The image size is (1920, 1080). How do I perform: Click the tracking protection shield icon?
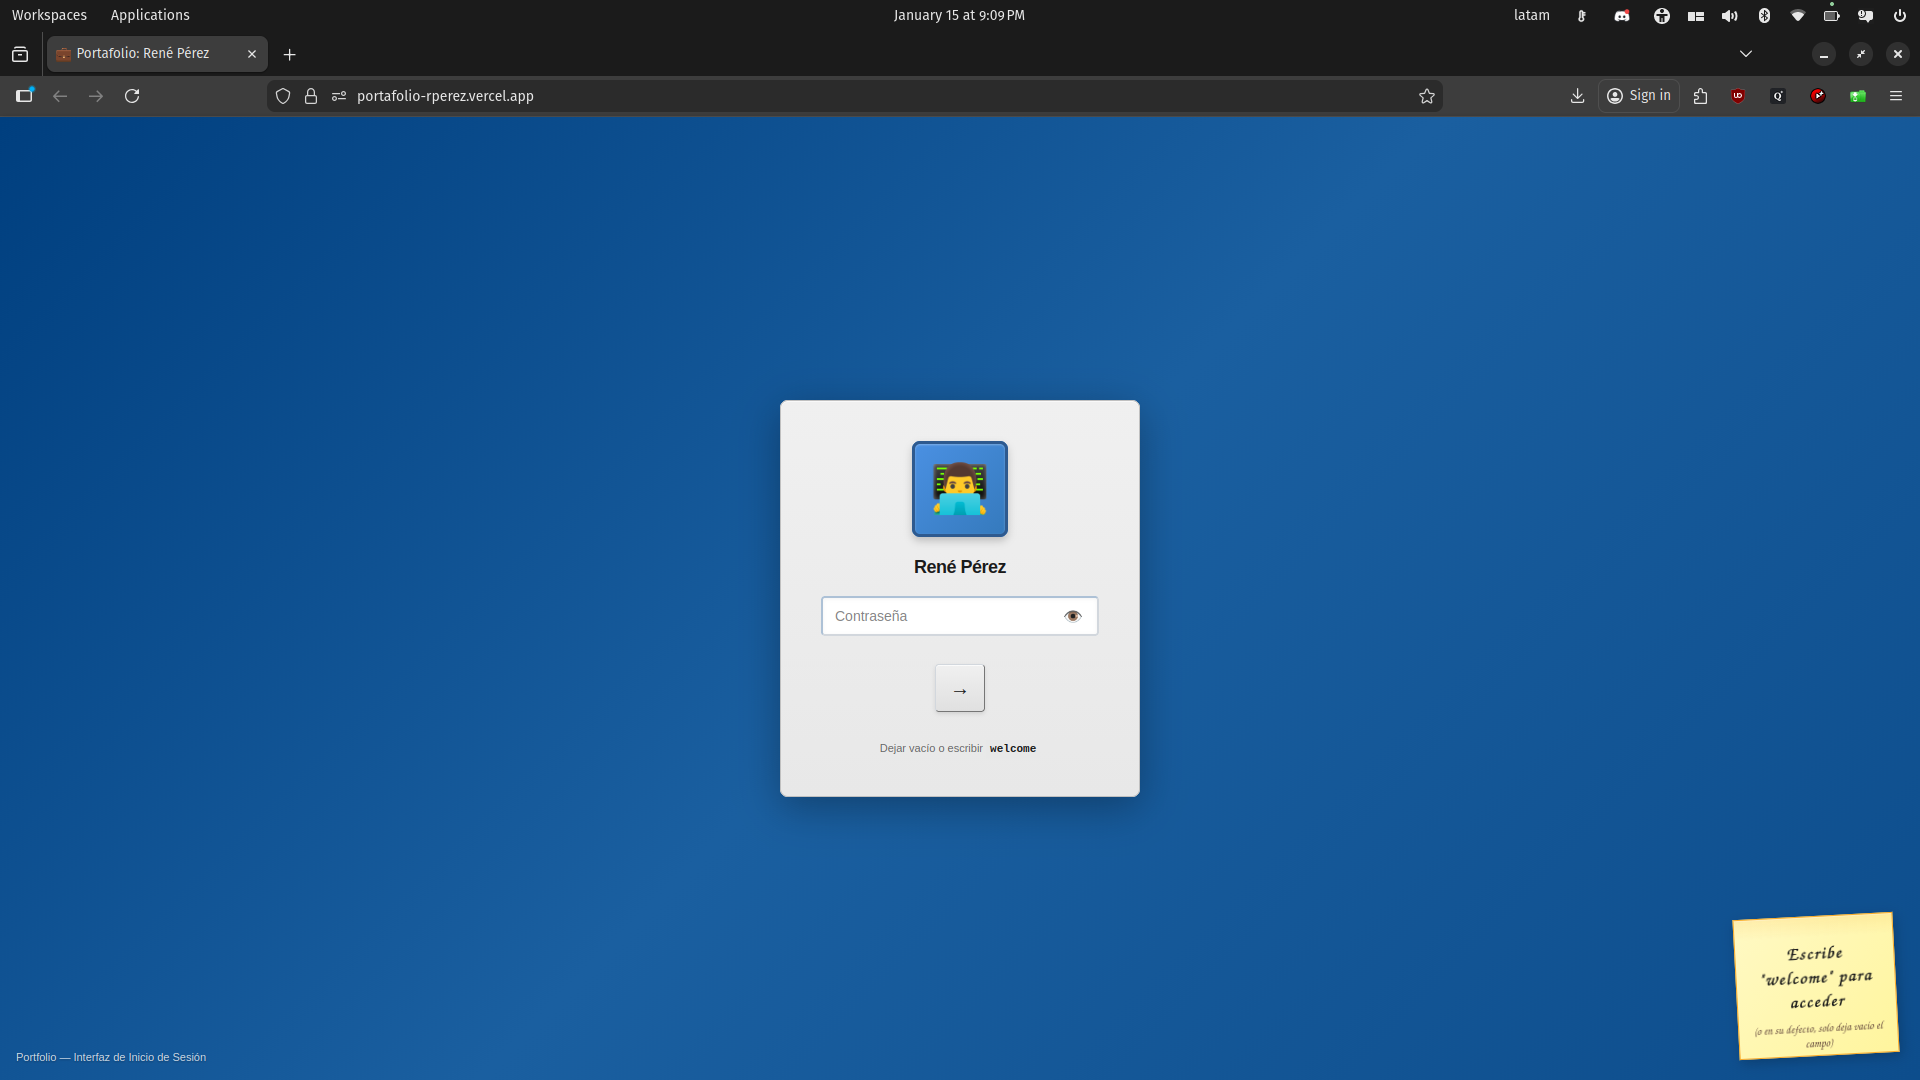pos(283,96)
